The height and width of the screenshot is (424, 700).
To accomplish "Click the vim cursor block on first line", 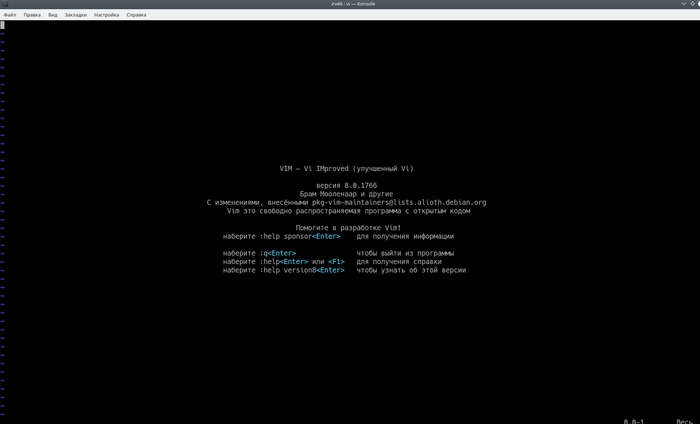I will (x=2, y=25).
